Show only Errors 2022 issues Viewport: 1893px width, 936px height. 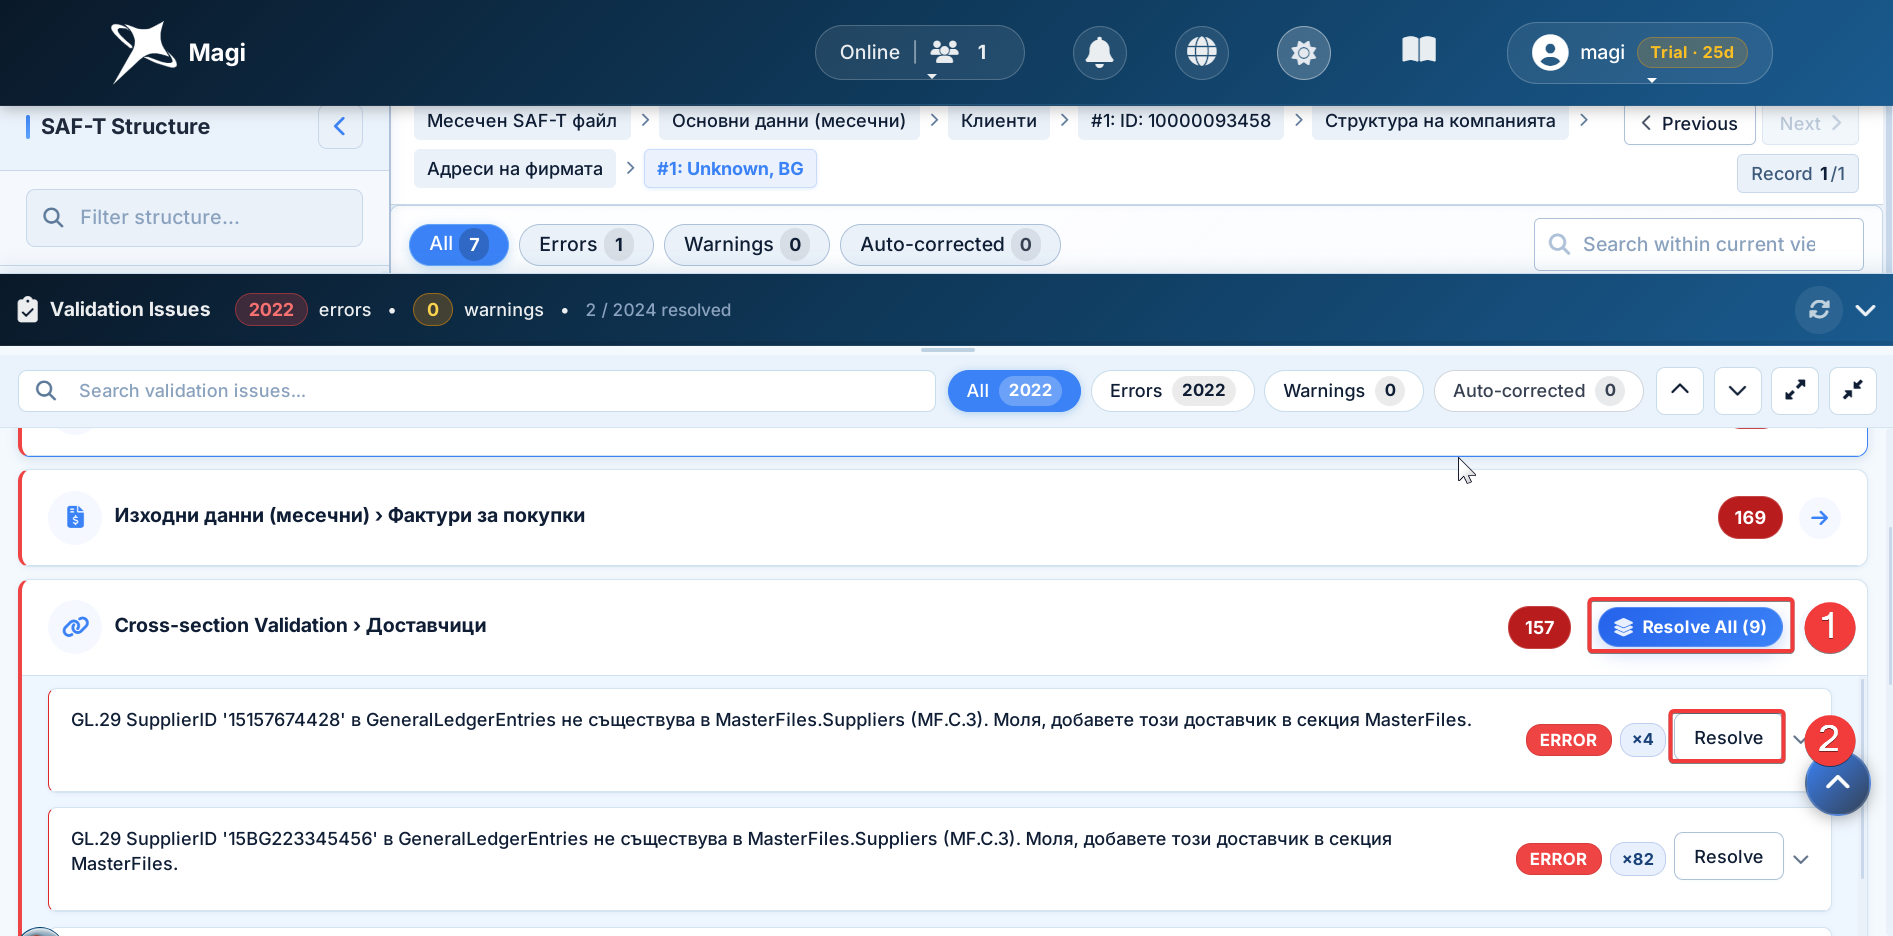pyautogui.click(x=1172, y=390)
